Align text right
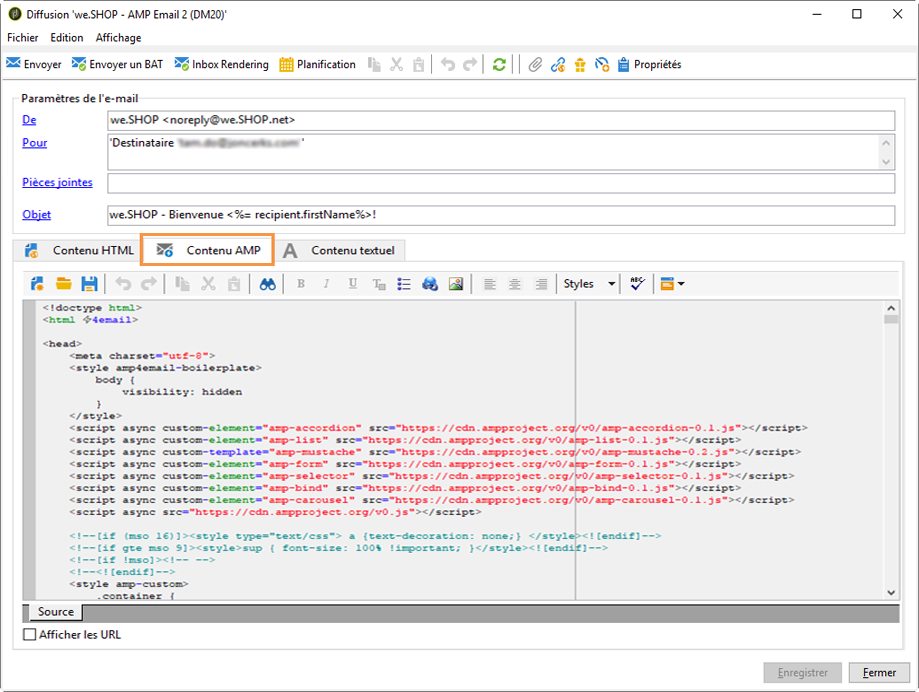919x692 pixels. [x=540, y=284]
